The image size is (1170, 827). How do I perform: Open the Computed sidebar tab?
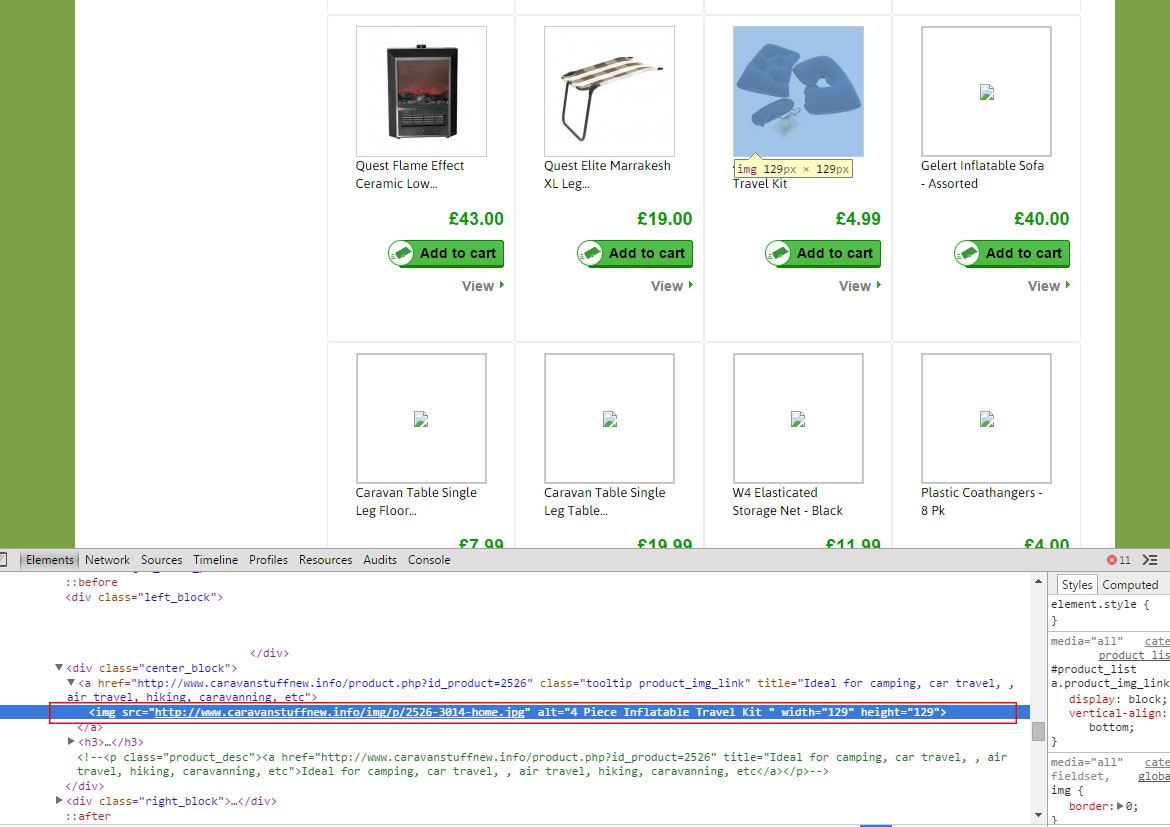tap(1130, 585)
